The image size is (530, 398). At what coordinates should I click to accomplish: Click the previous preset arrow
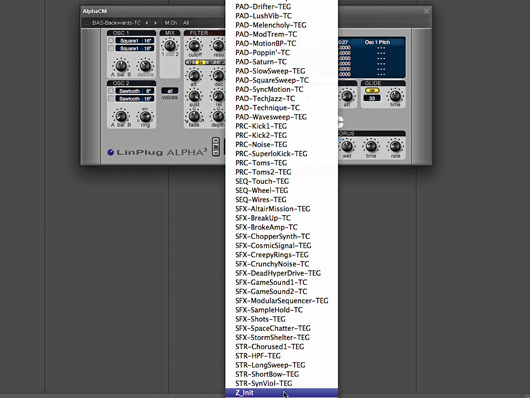[x=147, y=23]
